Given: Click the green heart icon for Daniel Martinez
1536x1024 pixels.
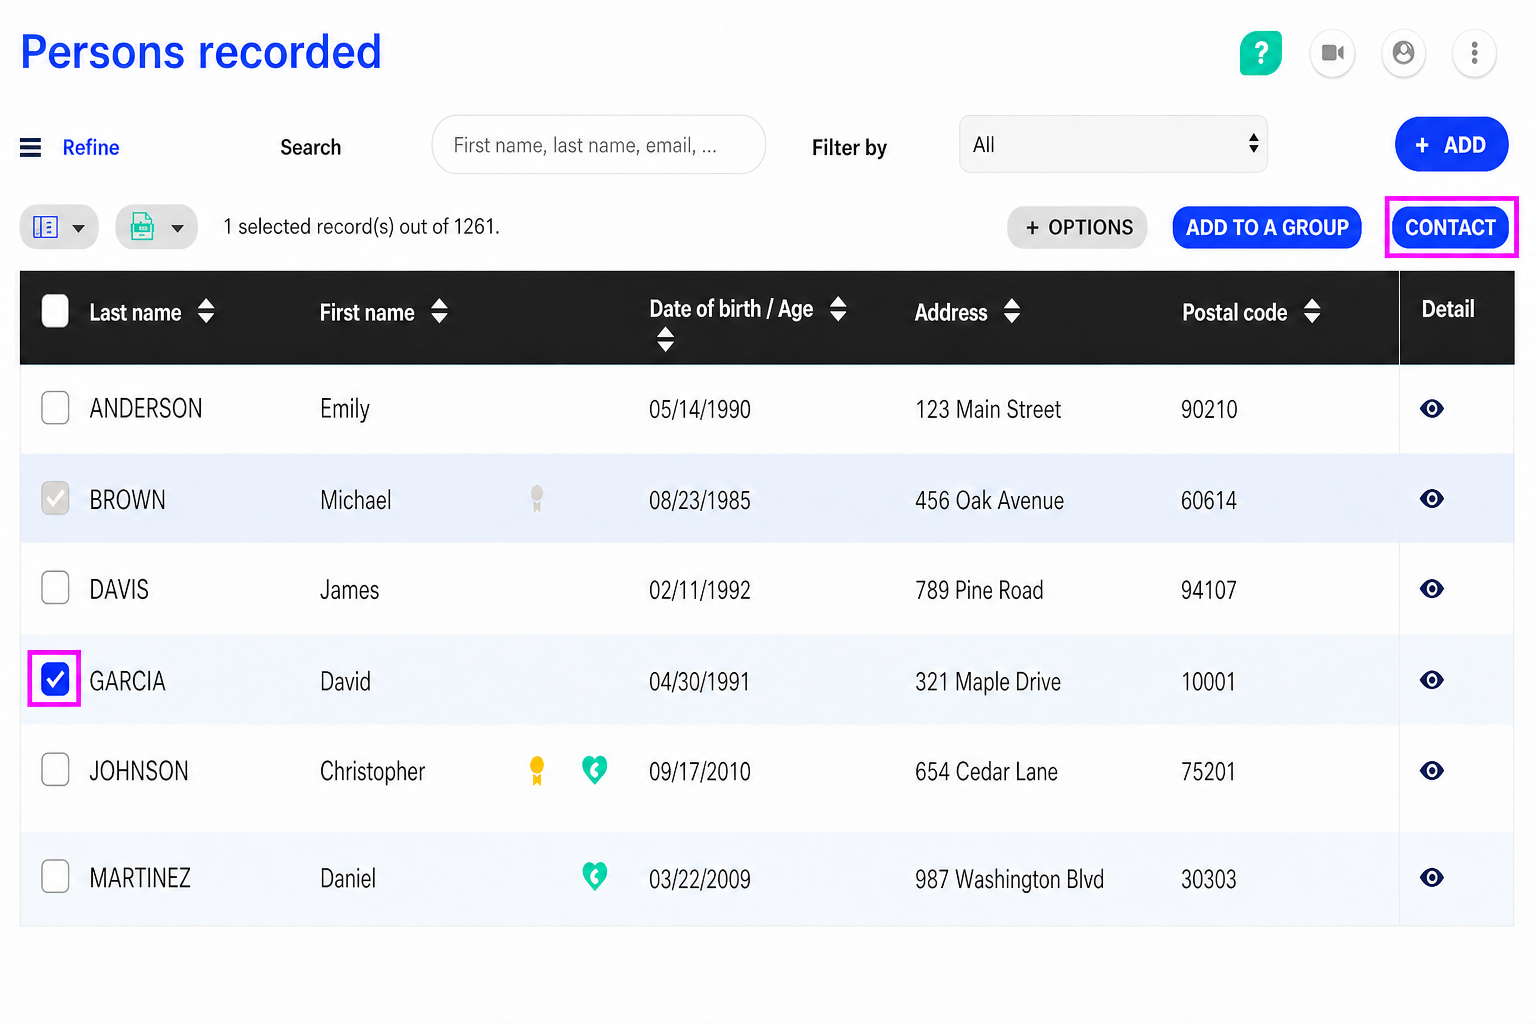Looking at the screenshot, I should (595, 876).
